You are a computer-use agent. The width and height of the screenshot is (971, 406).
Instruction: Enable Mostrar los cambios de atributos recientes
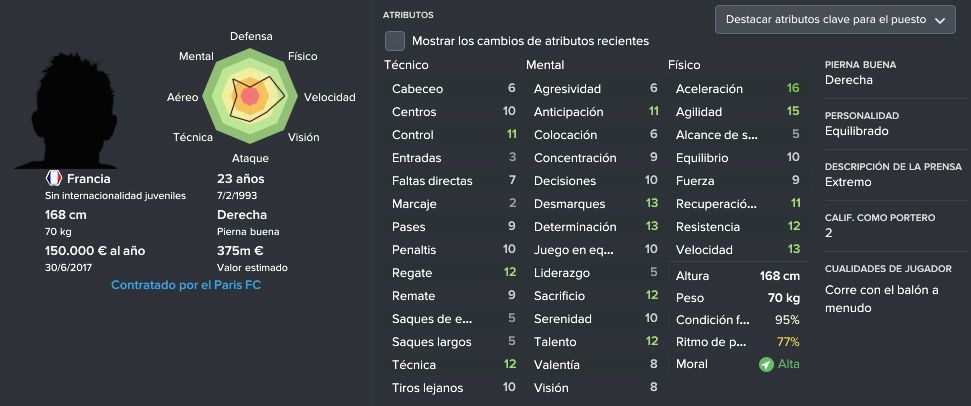click(394, 41)
